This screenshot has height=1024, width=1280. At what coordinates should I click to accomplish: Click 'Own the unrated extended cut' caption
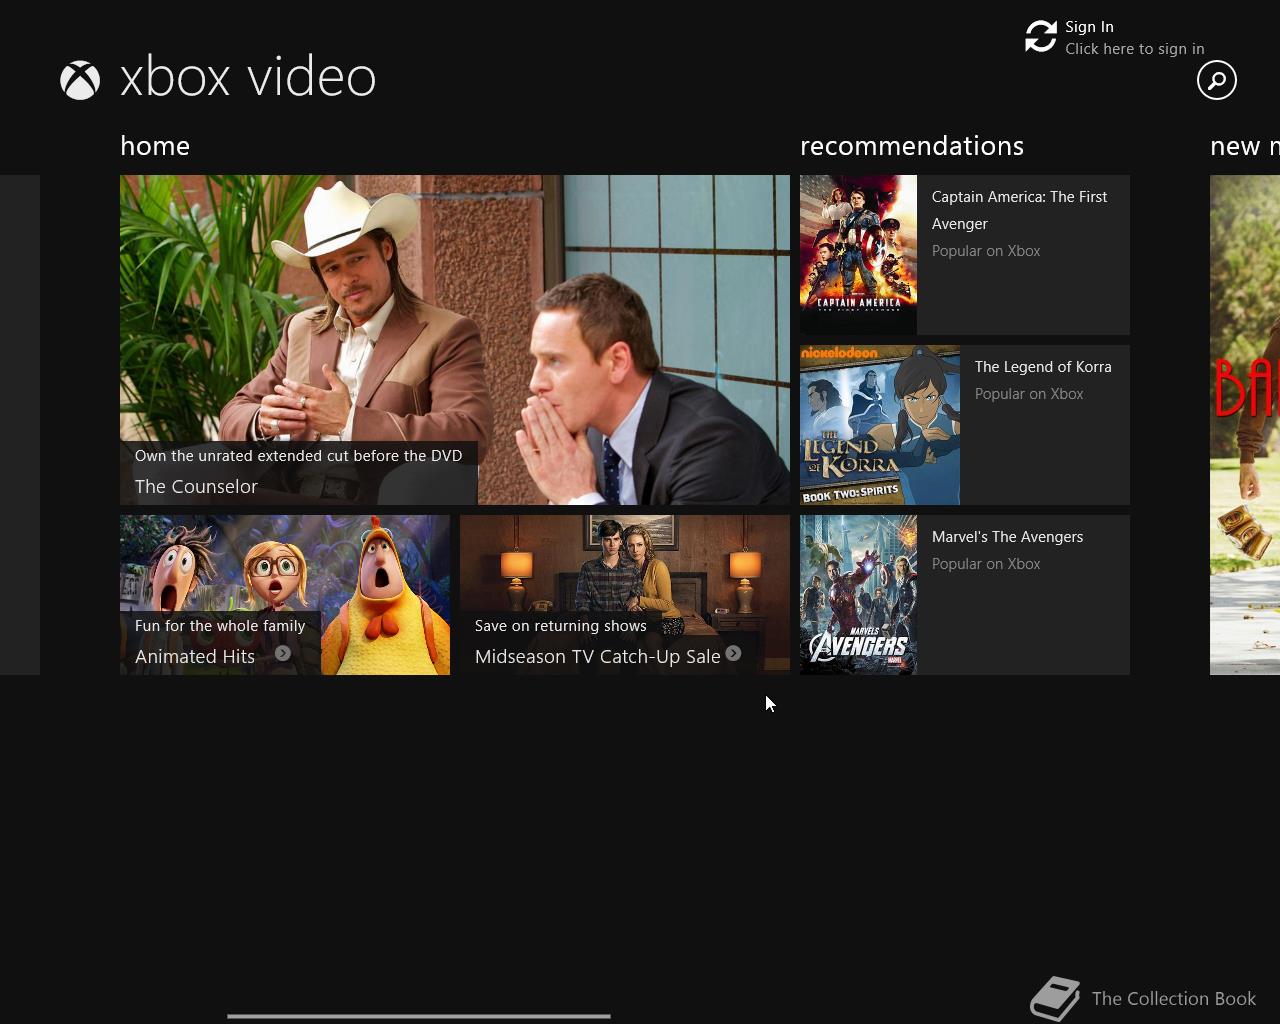click(x=298, y=455)
